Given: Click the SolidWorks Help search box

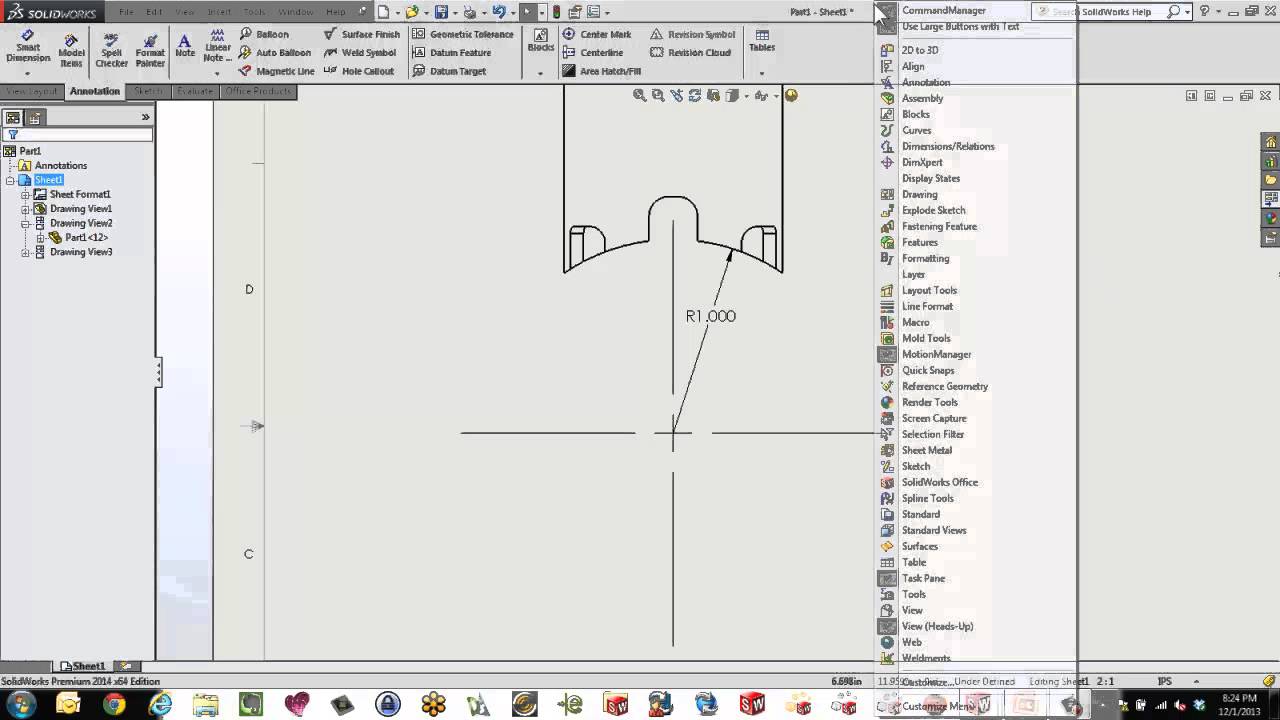Looking at the screenshot, I should [1099, 11].
